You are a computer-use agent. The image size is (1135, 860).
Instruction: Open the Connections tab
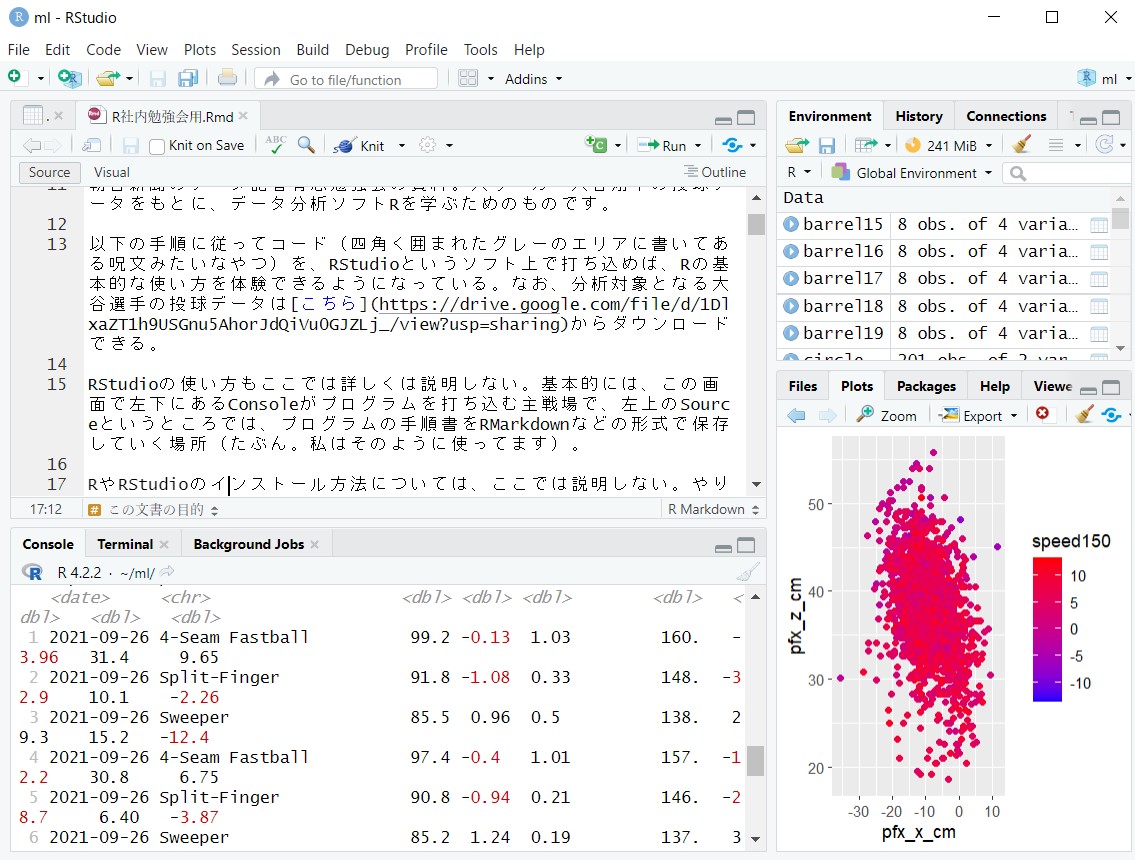click(1006, 117)
